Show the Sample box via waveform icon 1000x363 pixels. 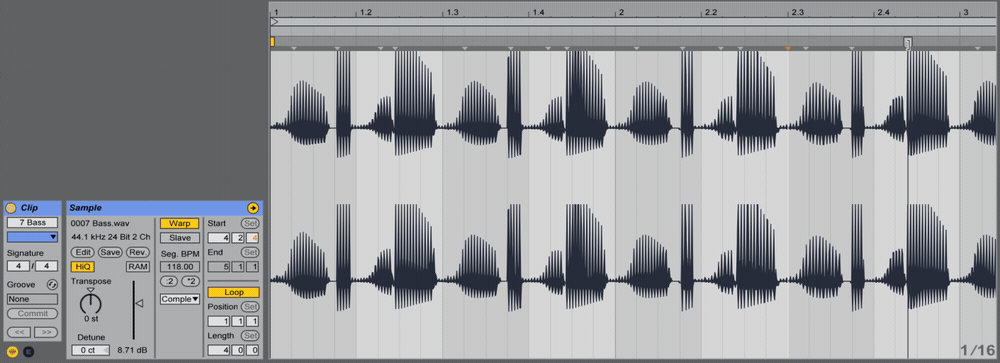[12, 352]
